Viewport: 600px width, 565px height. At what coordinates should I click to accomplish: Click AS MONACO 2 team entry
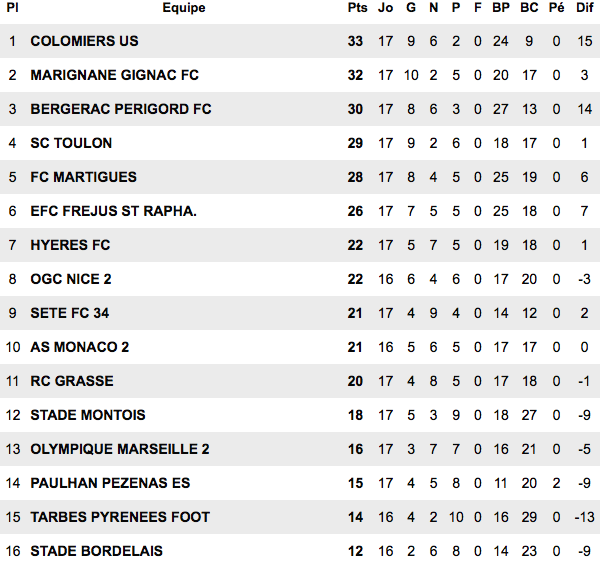click(80, 347)
